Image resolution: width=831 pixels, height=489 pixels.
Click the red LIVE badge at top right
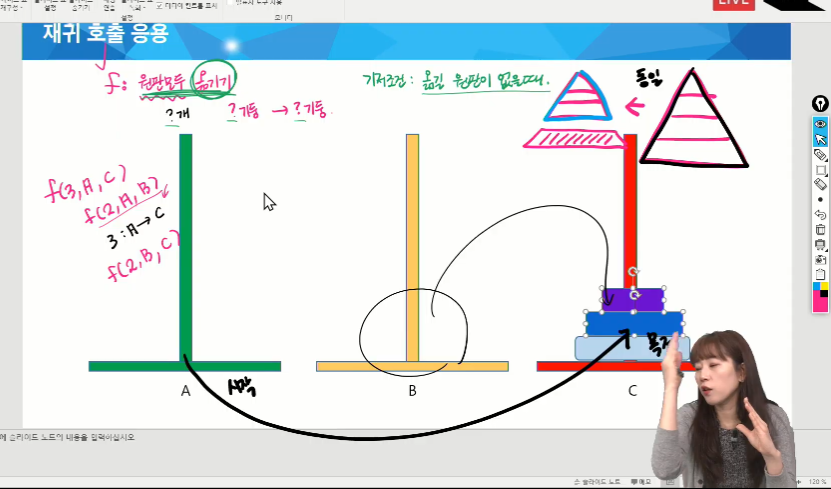[733, 4]
